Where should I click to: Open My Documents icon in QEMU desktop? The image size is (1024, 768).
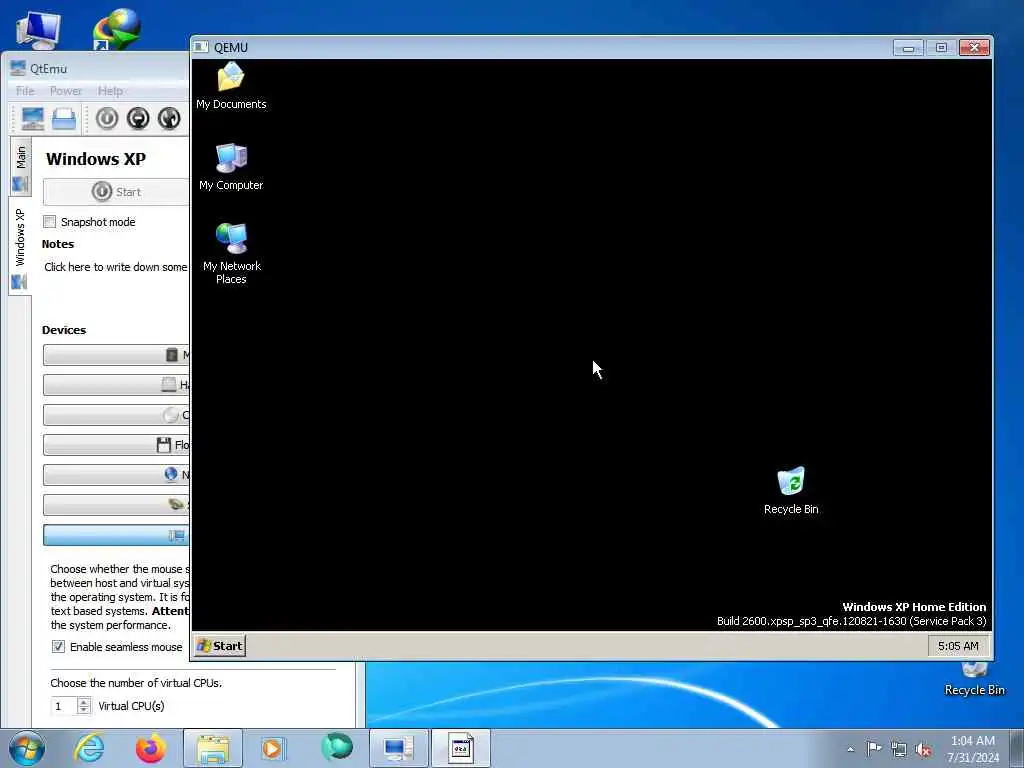231,86
